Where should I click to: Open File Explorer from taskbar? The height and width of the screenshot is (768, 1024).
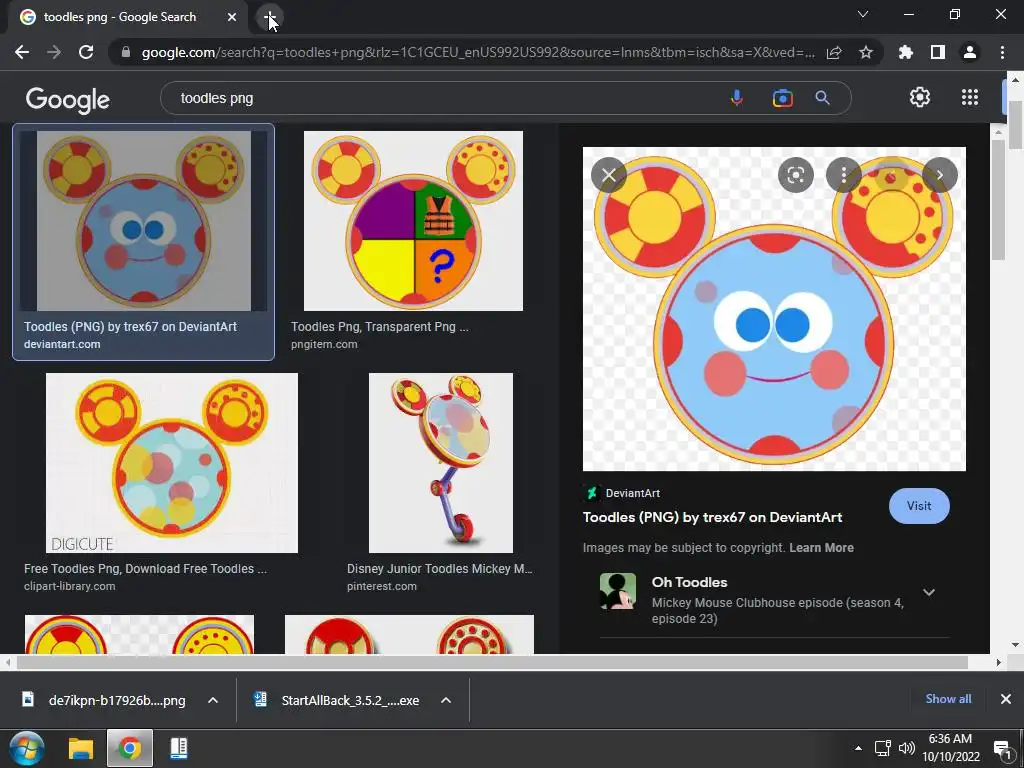(x=81, y=748)
